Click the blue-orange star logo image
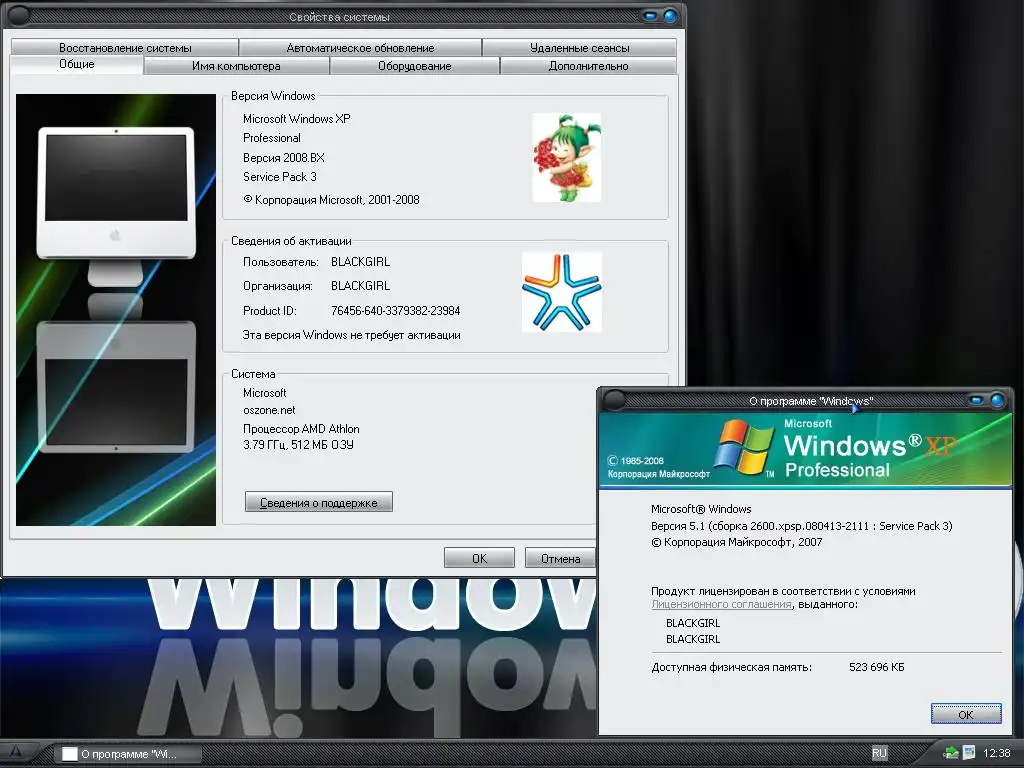1024x768 pixels. pos(562,292)
